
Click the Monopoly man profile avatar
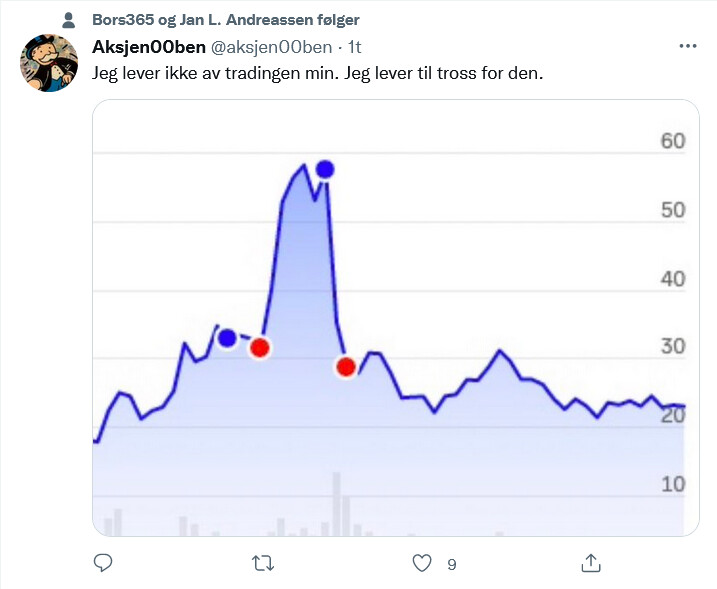(x=49, y=63)
